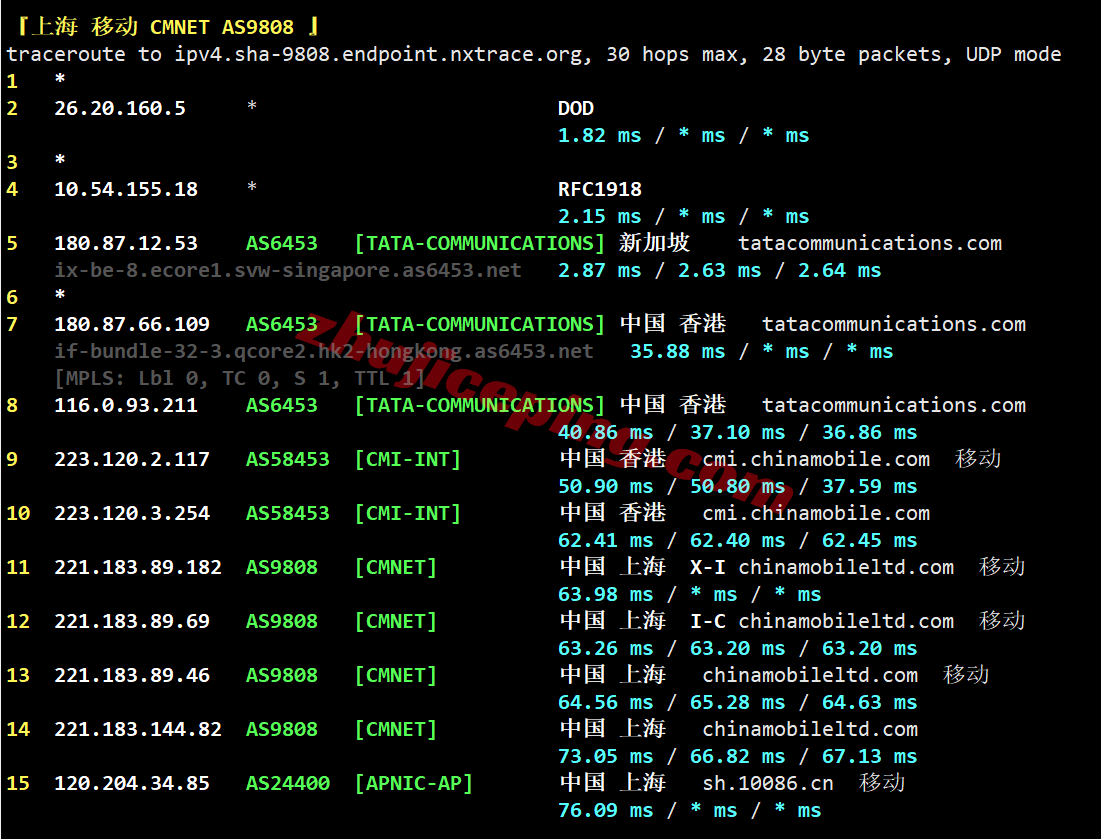
Task: Click the 76.09 ms latency value
Action: 605,811
